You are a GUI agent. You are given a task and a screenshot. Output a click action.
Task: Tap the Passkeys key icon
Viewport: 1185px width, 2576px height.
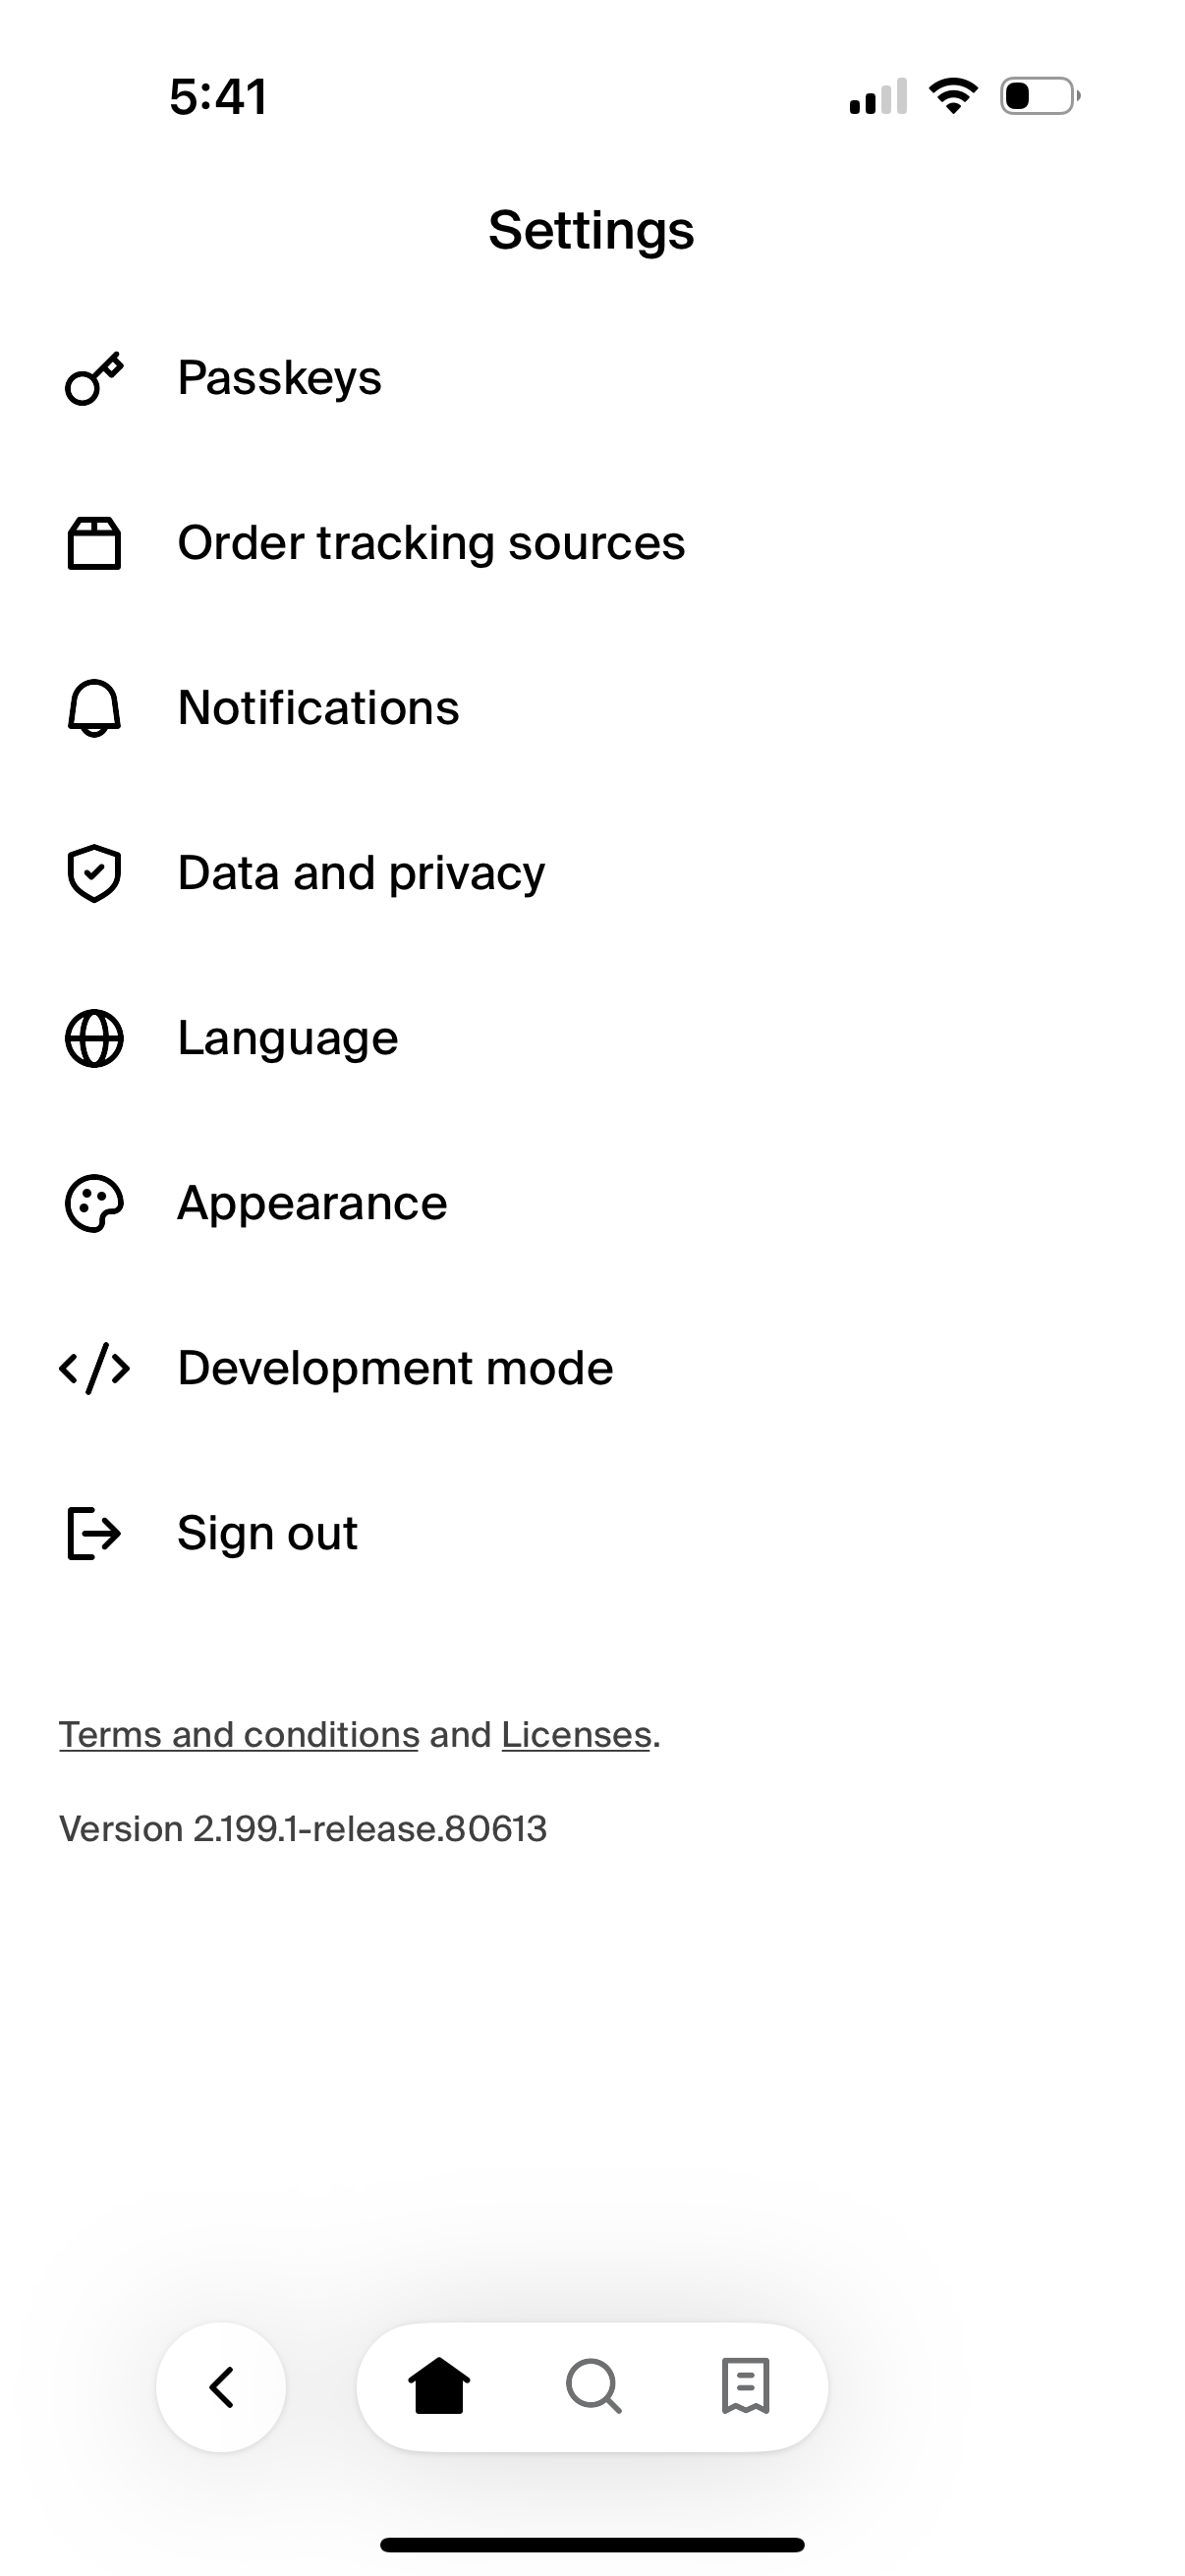tap(94, 379)
